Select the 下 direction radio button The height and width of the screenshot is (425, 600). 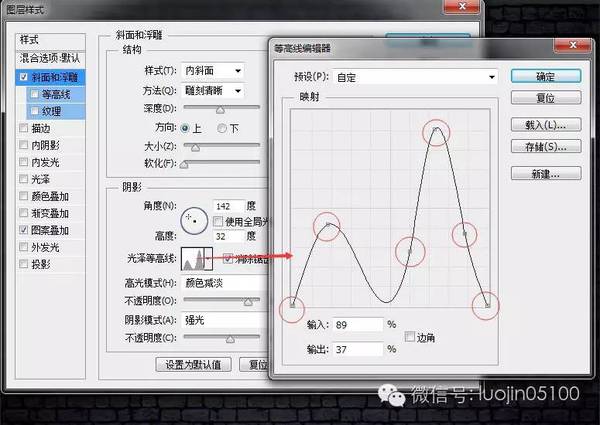coord(222,128)
